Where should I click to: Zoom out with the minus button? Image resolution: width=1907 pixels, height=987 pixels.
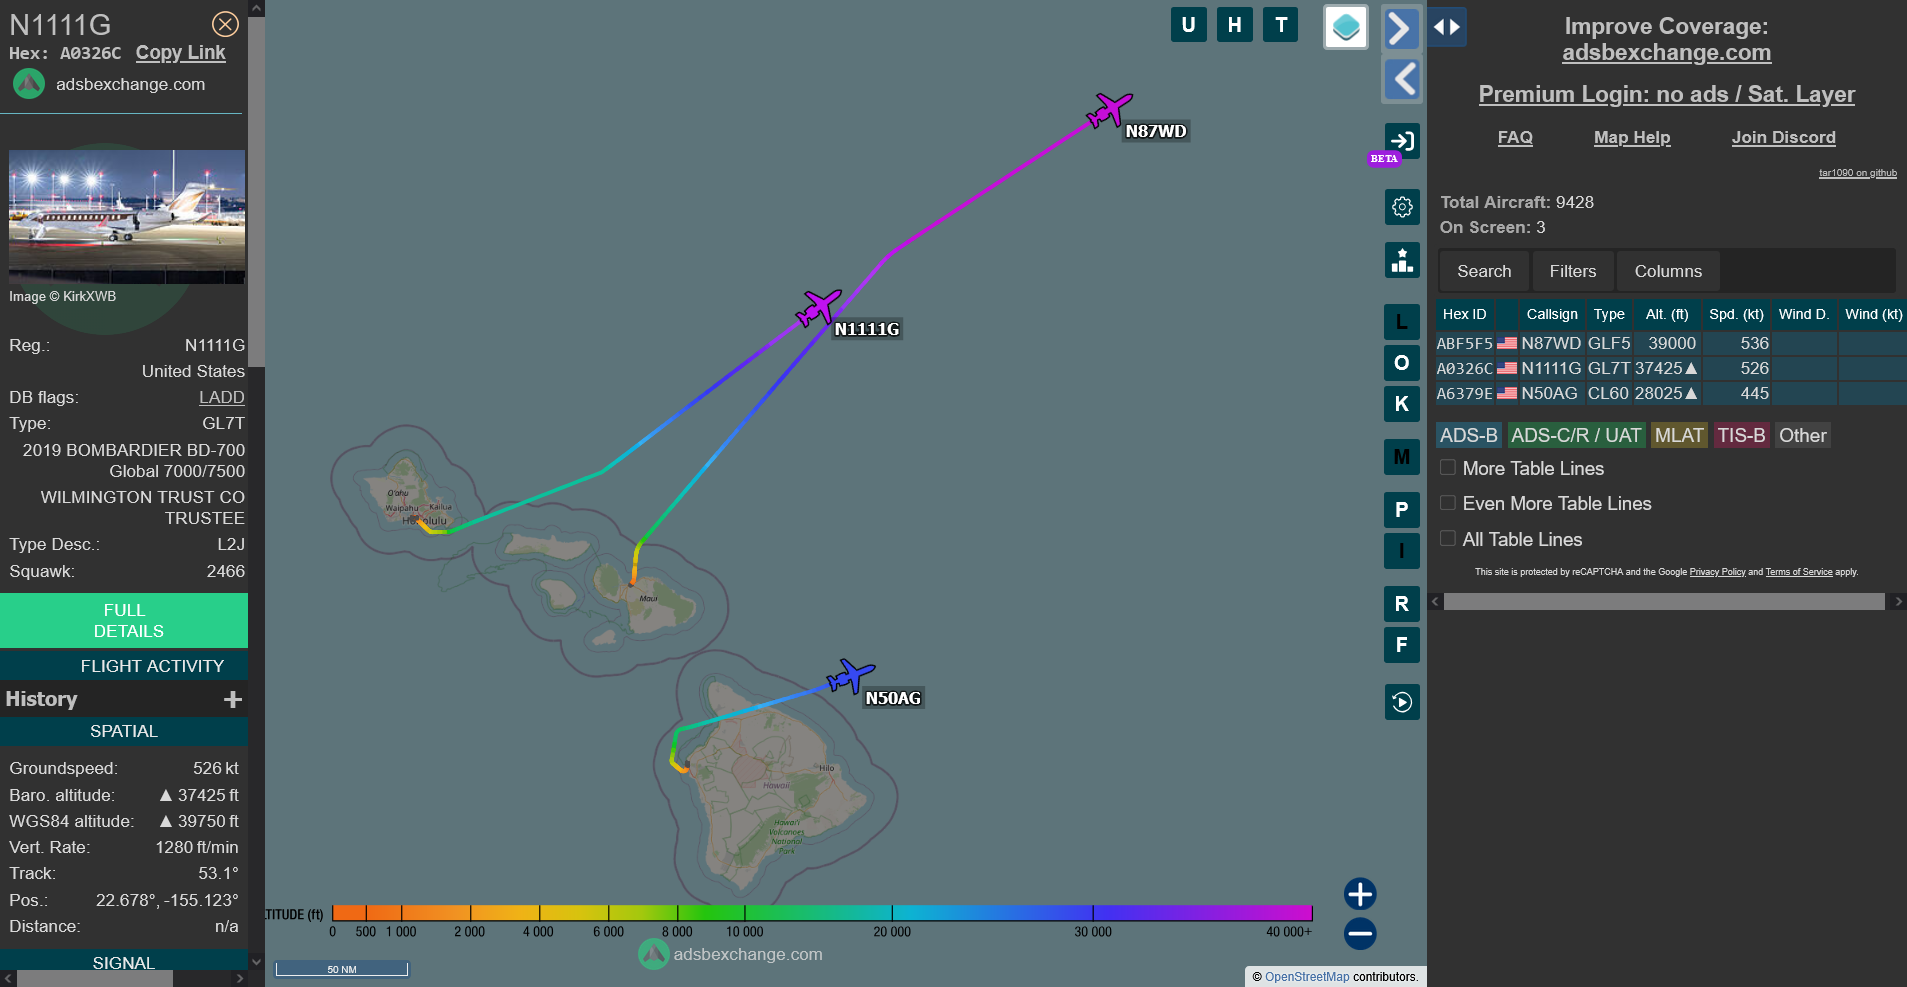[1360, 934]
